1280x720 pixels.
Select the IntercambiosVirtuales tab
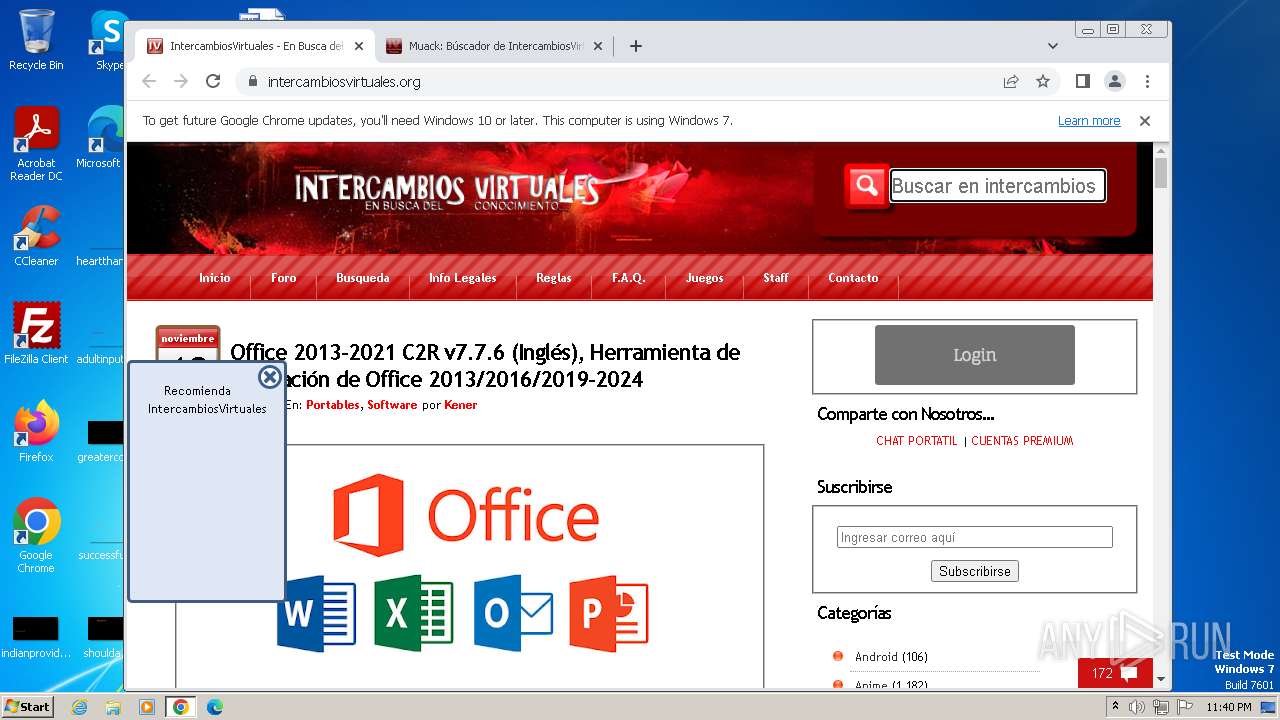point(255,46)
